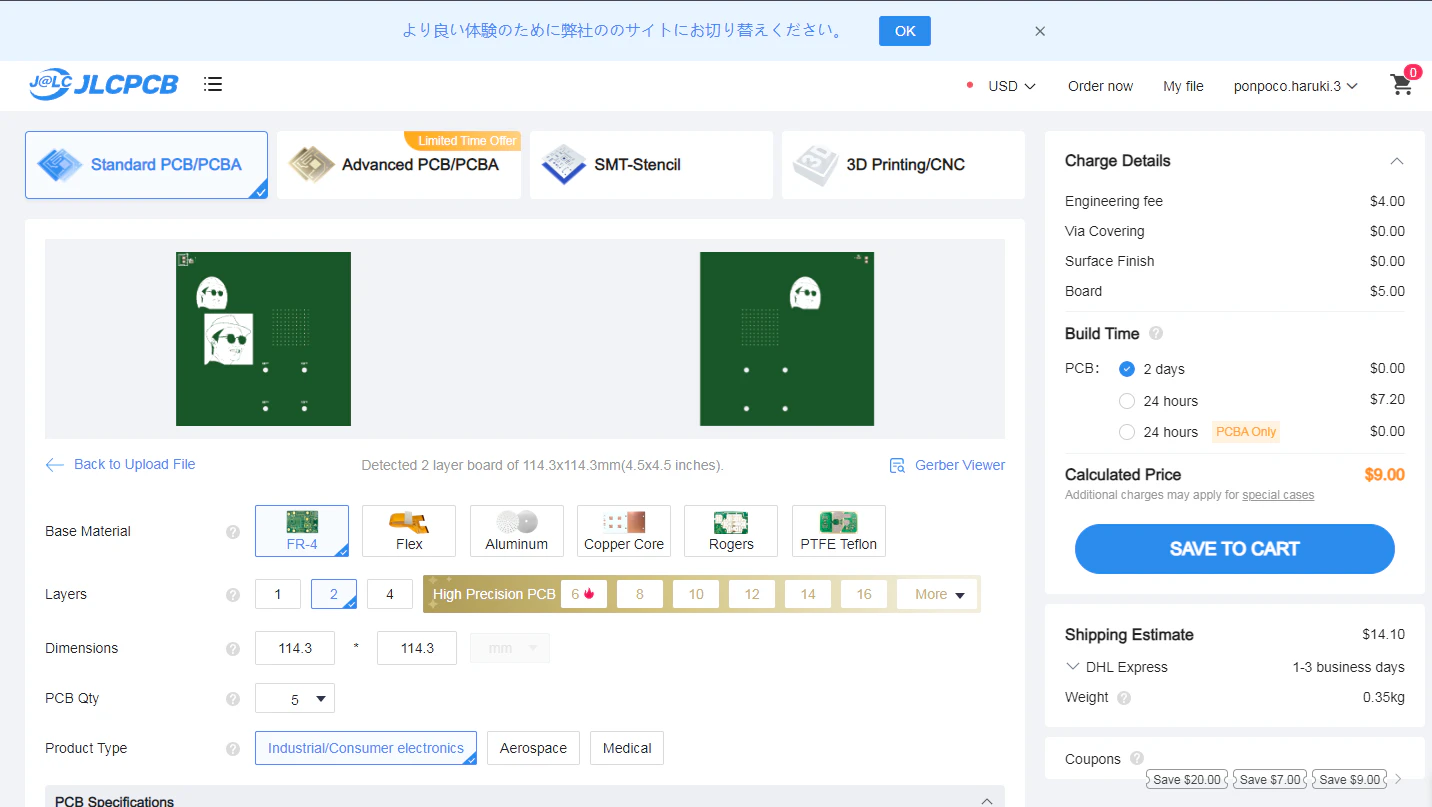Switch to the 3D Printing/CNC tab
Screen dimensions: 1432x807
coord(903,165)
